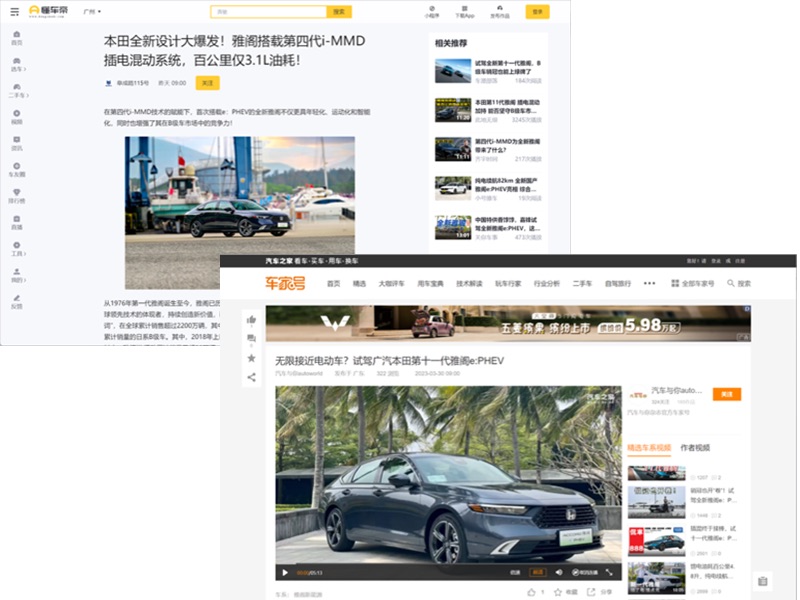The width and height of the screenshot is (800, 600).
Task: Click the orange 关注 follow button beside author
Action: (727, 394)
